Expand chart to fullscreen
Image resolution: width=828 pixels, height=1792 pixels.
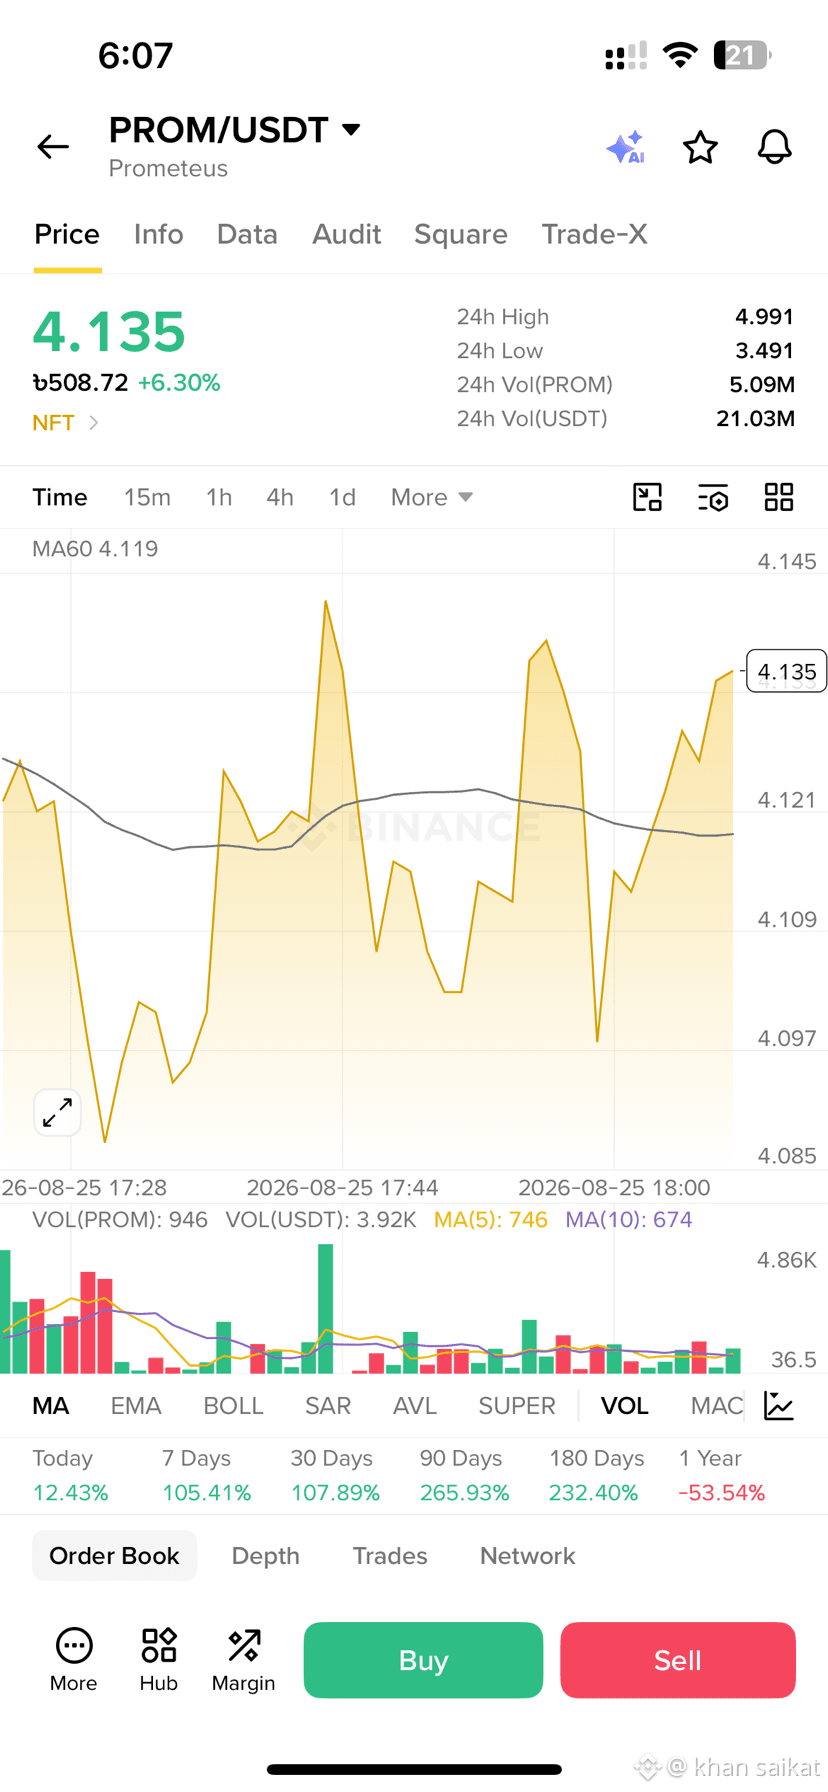point(57,1111)
